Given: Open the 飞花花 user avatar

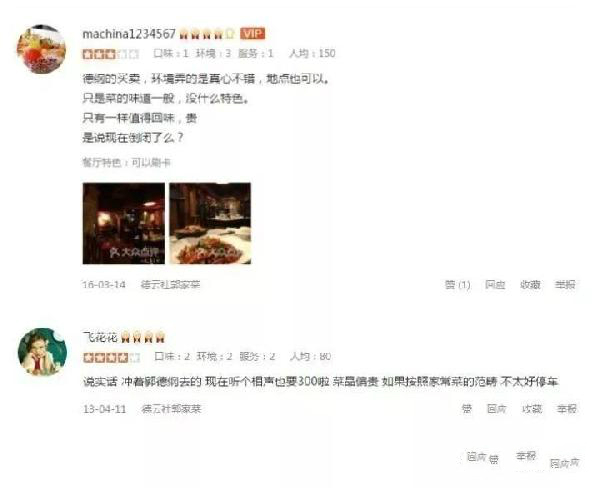Looking at the screenshot, I should [x=42, y=352].
